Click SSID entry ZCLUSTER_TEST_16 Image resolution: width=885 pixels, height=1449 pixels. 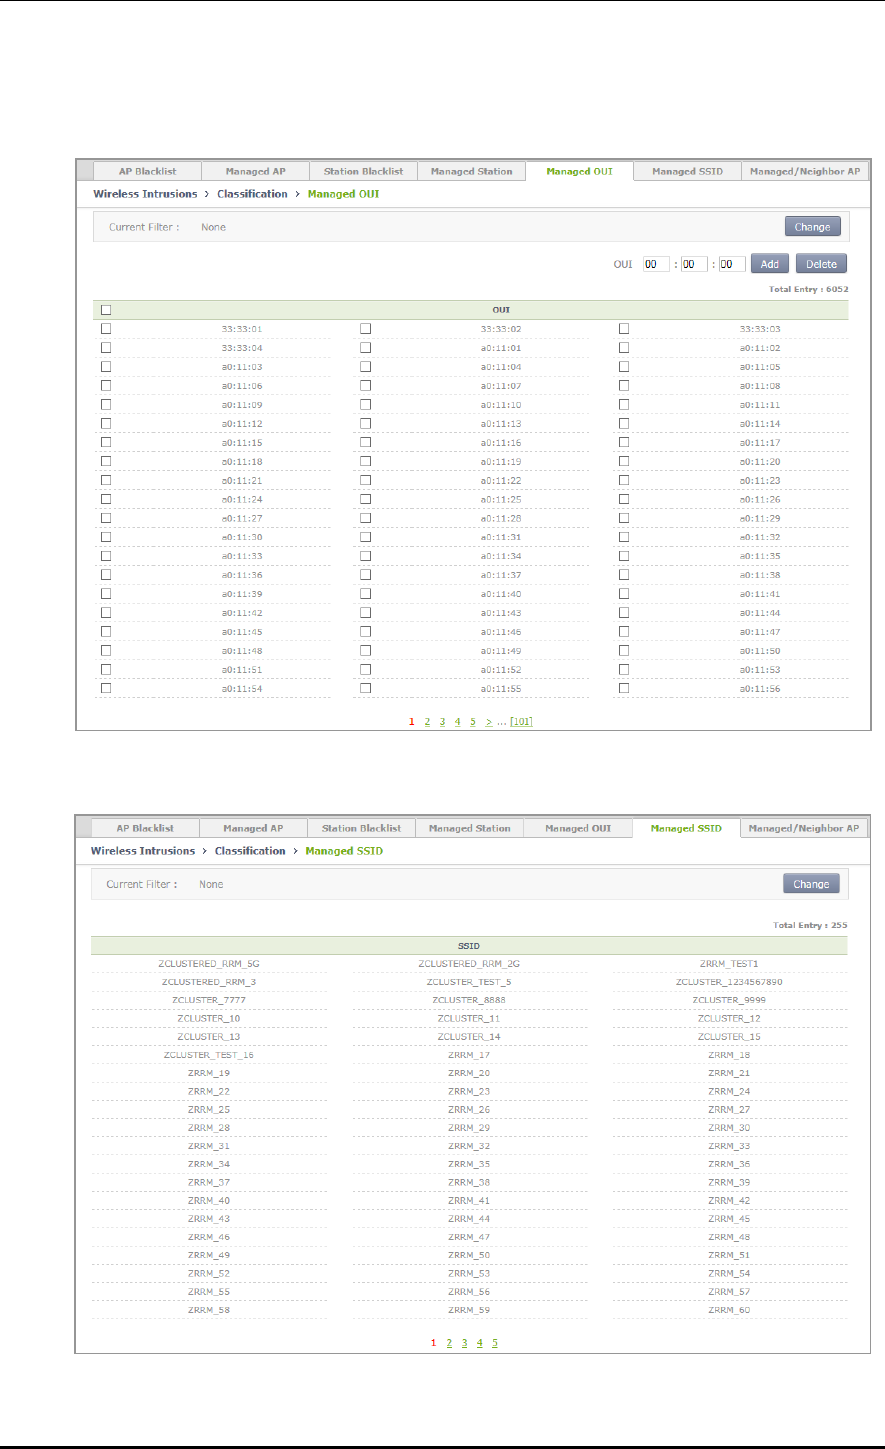coord(208,1055)
